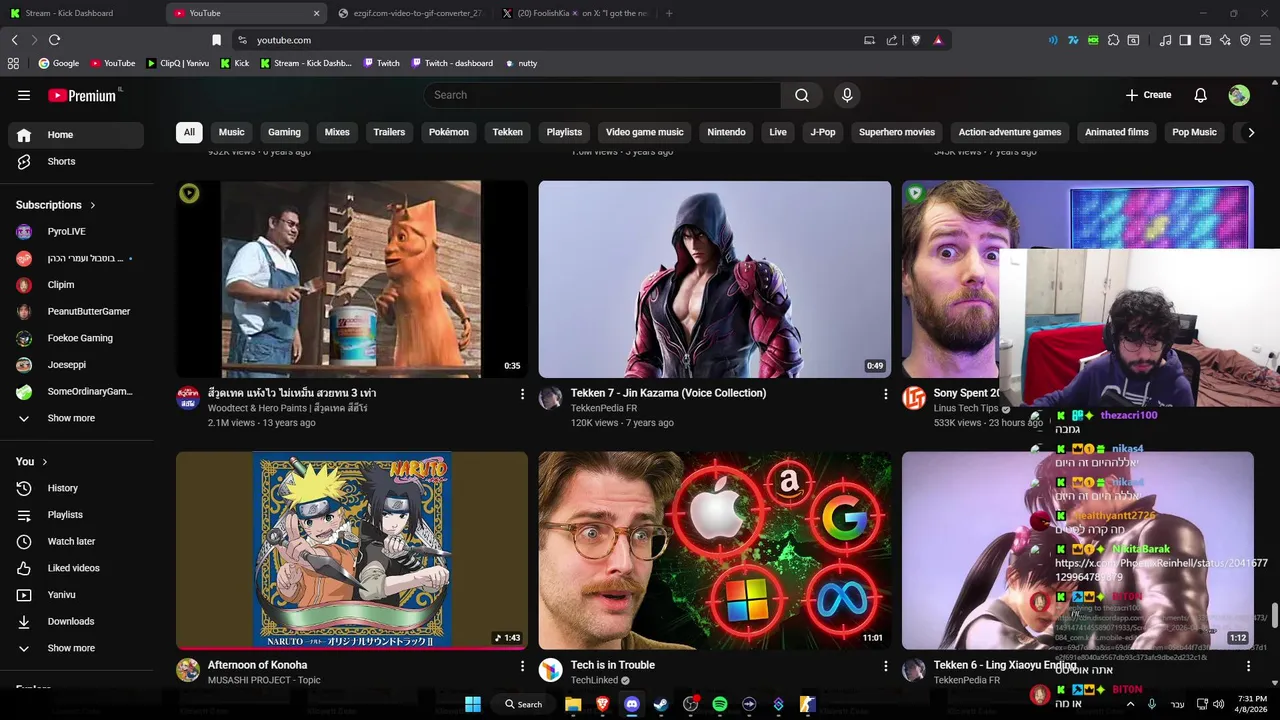Select the Tekken filter chip

(507, 132)
